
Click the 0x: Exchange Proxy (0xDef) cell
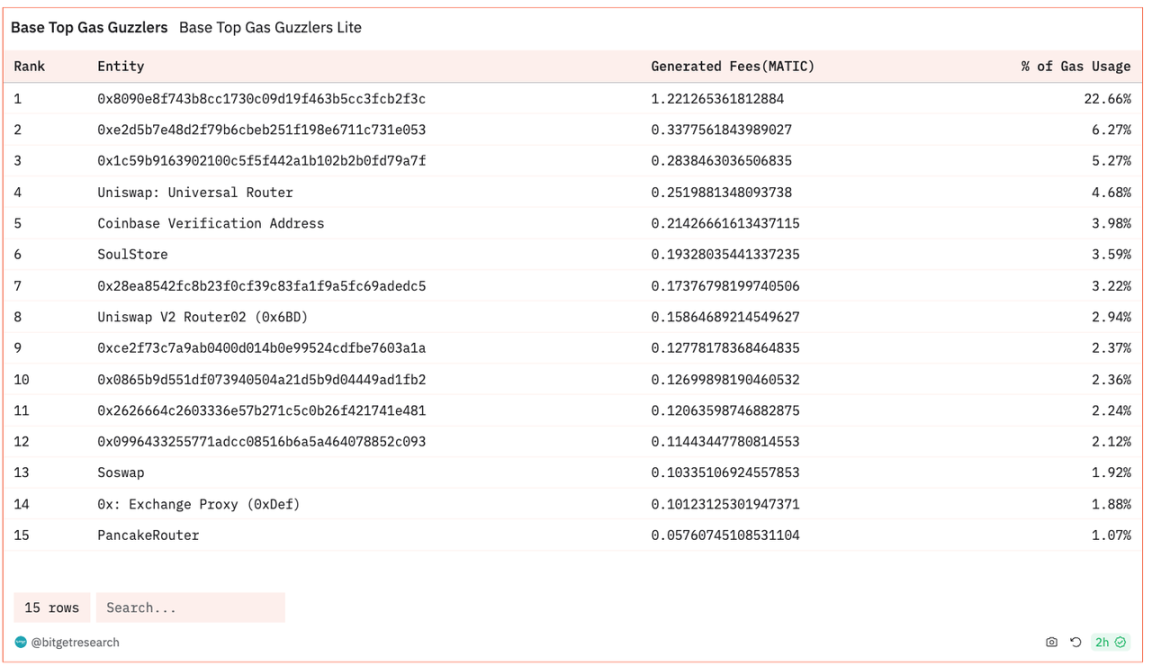198,504
